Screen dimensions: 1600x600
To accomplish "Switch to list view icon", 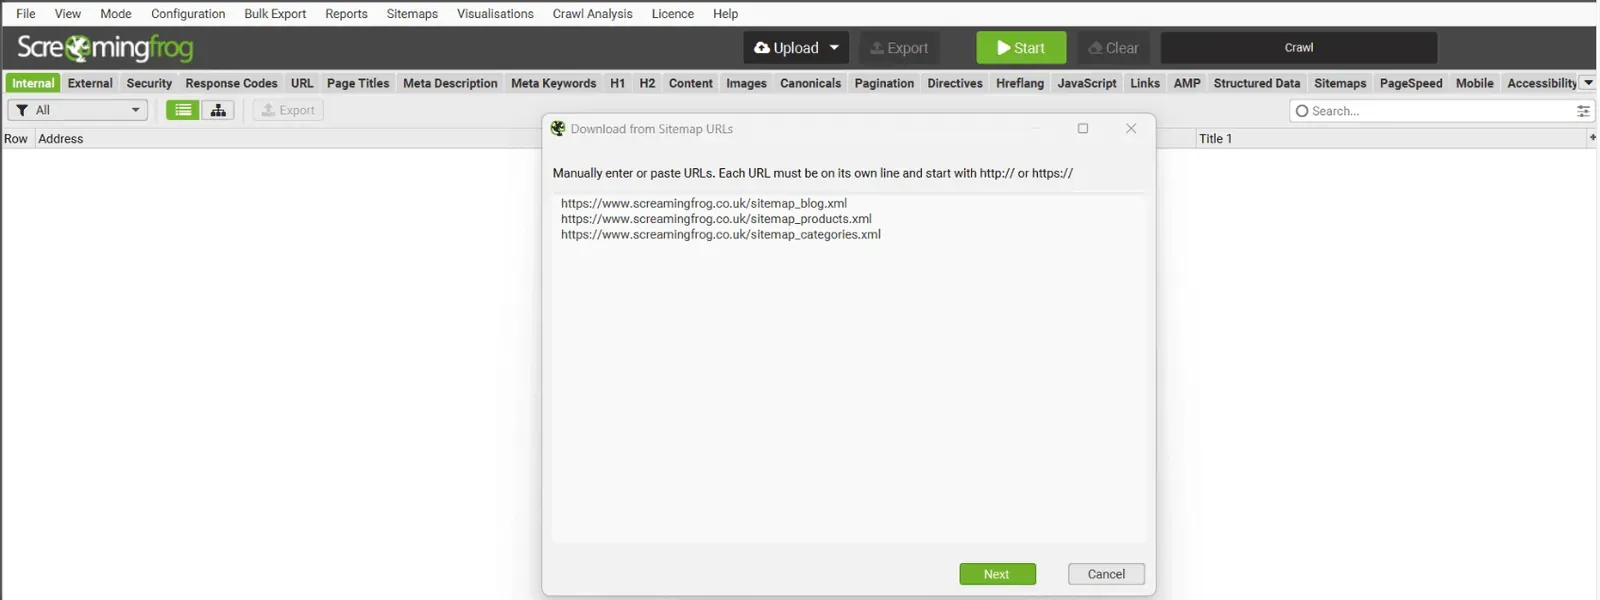I will pos(183,110).
